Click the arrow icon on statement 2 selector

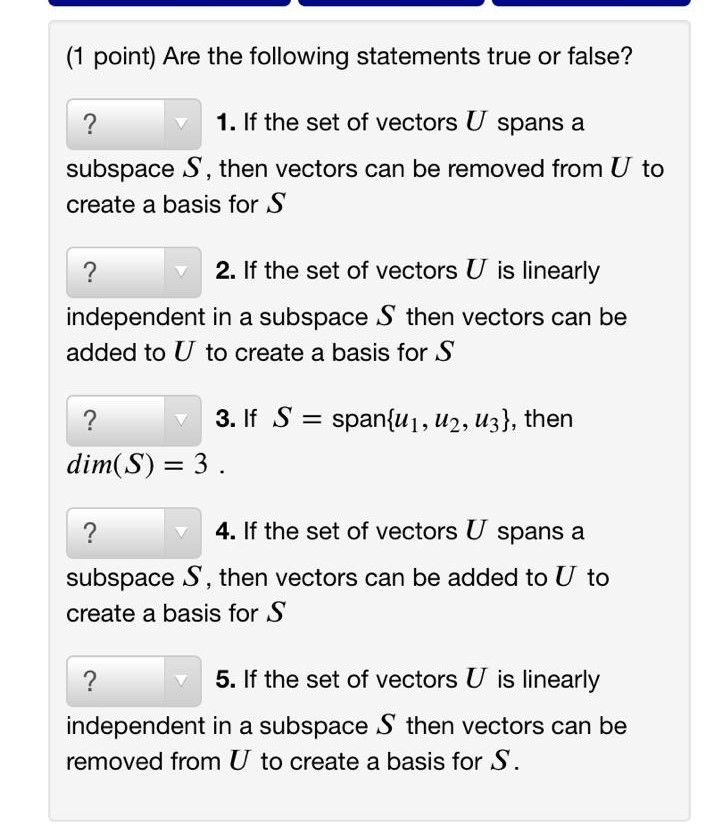point(182,270)
